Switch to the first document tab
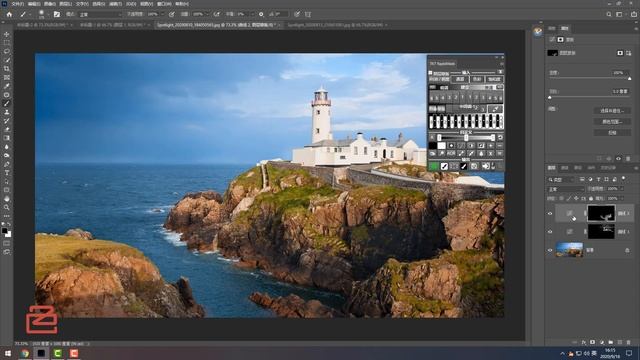 [x=42, y=25]
